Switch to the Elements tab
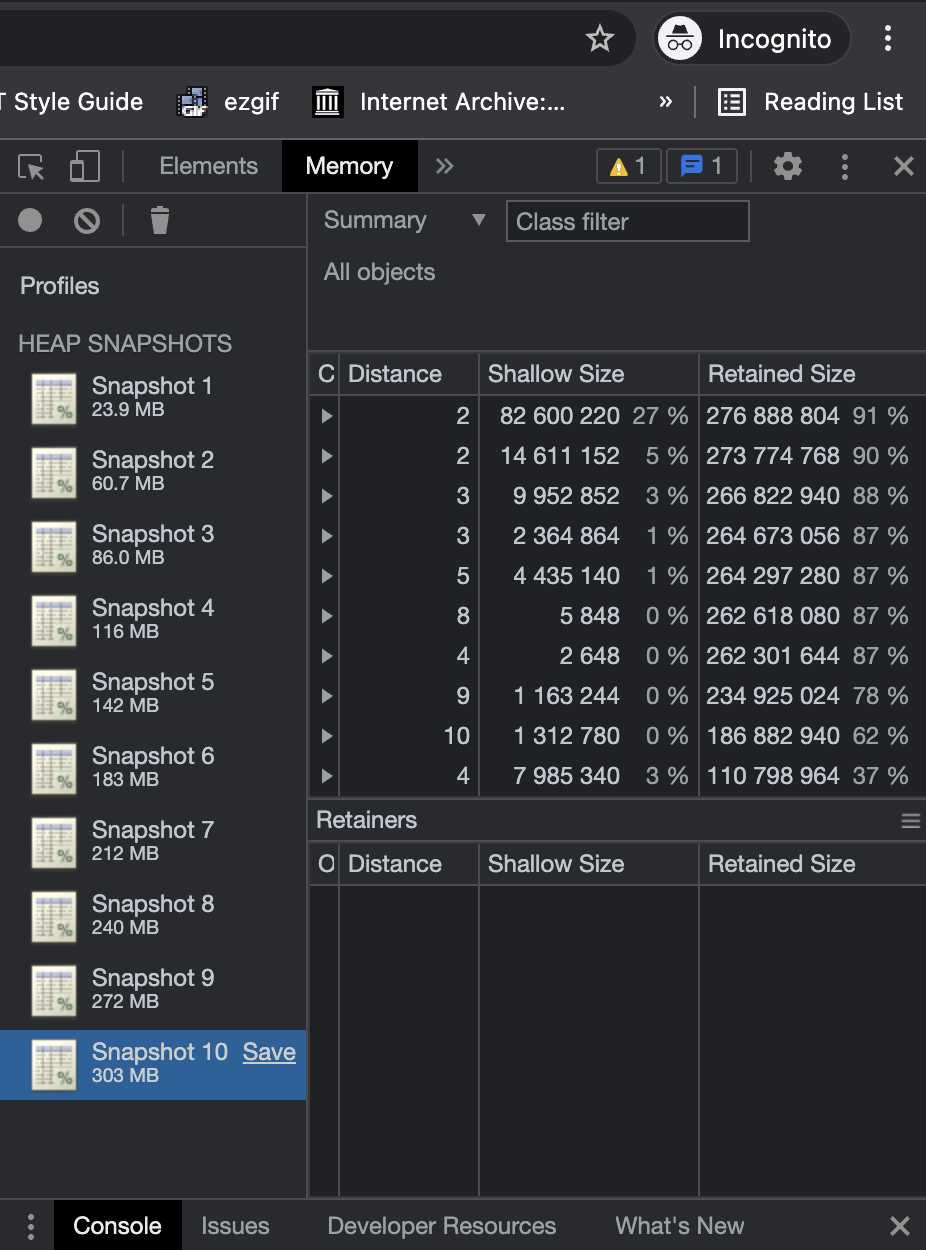The width and height of the screenshot is (926, 1250). [208, 166]
